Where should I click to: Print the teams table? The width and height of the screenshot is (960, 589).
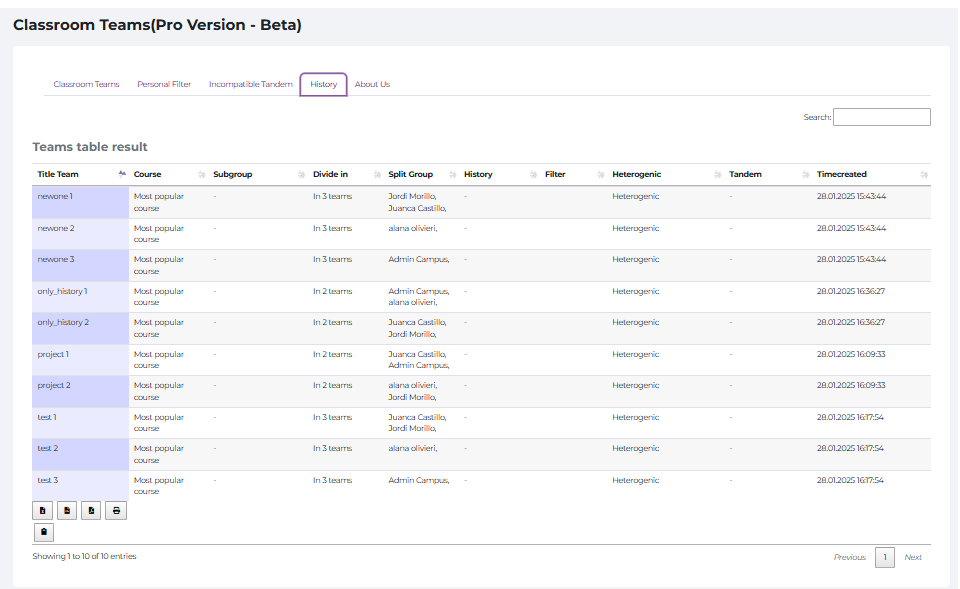(x=116, y=511)
